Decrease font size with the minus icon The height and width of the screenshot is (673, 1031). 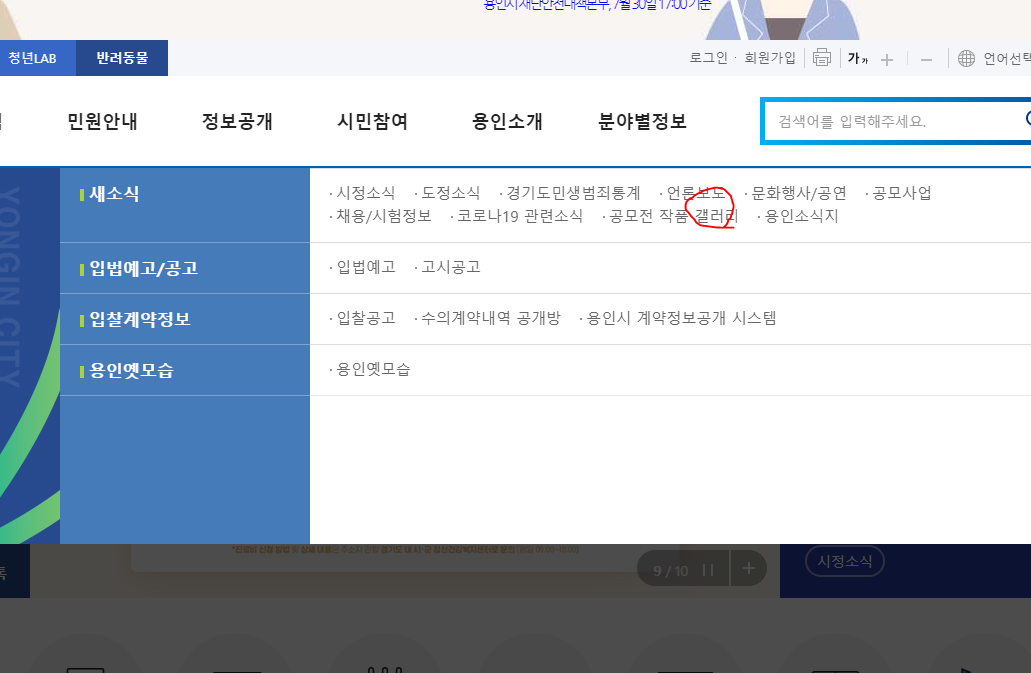pyautogui.click(x=926, y=59)
